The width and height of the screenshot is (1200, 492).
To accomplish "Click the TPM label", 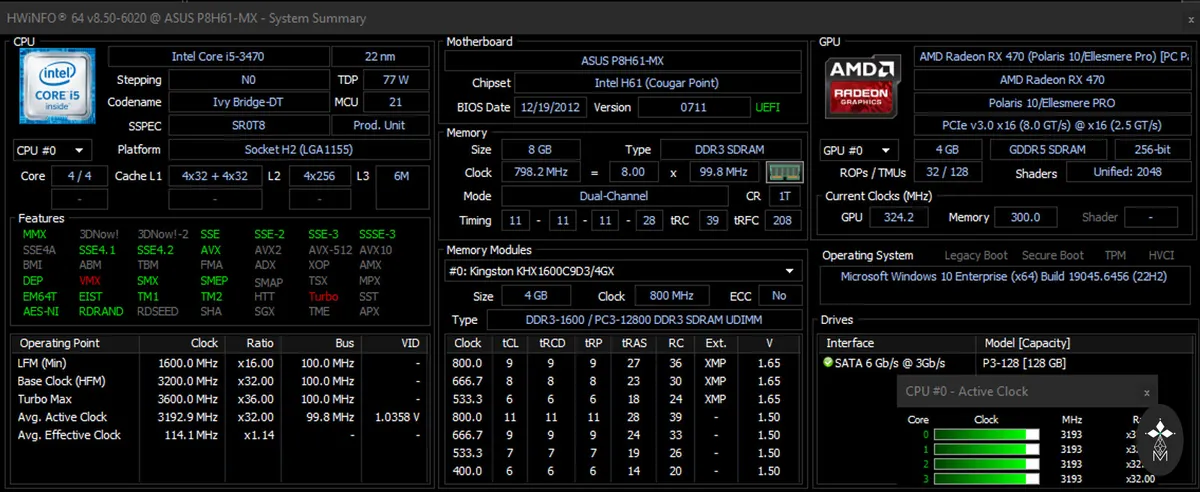I will 1115,256.
